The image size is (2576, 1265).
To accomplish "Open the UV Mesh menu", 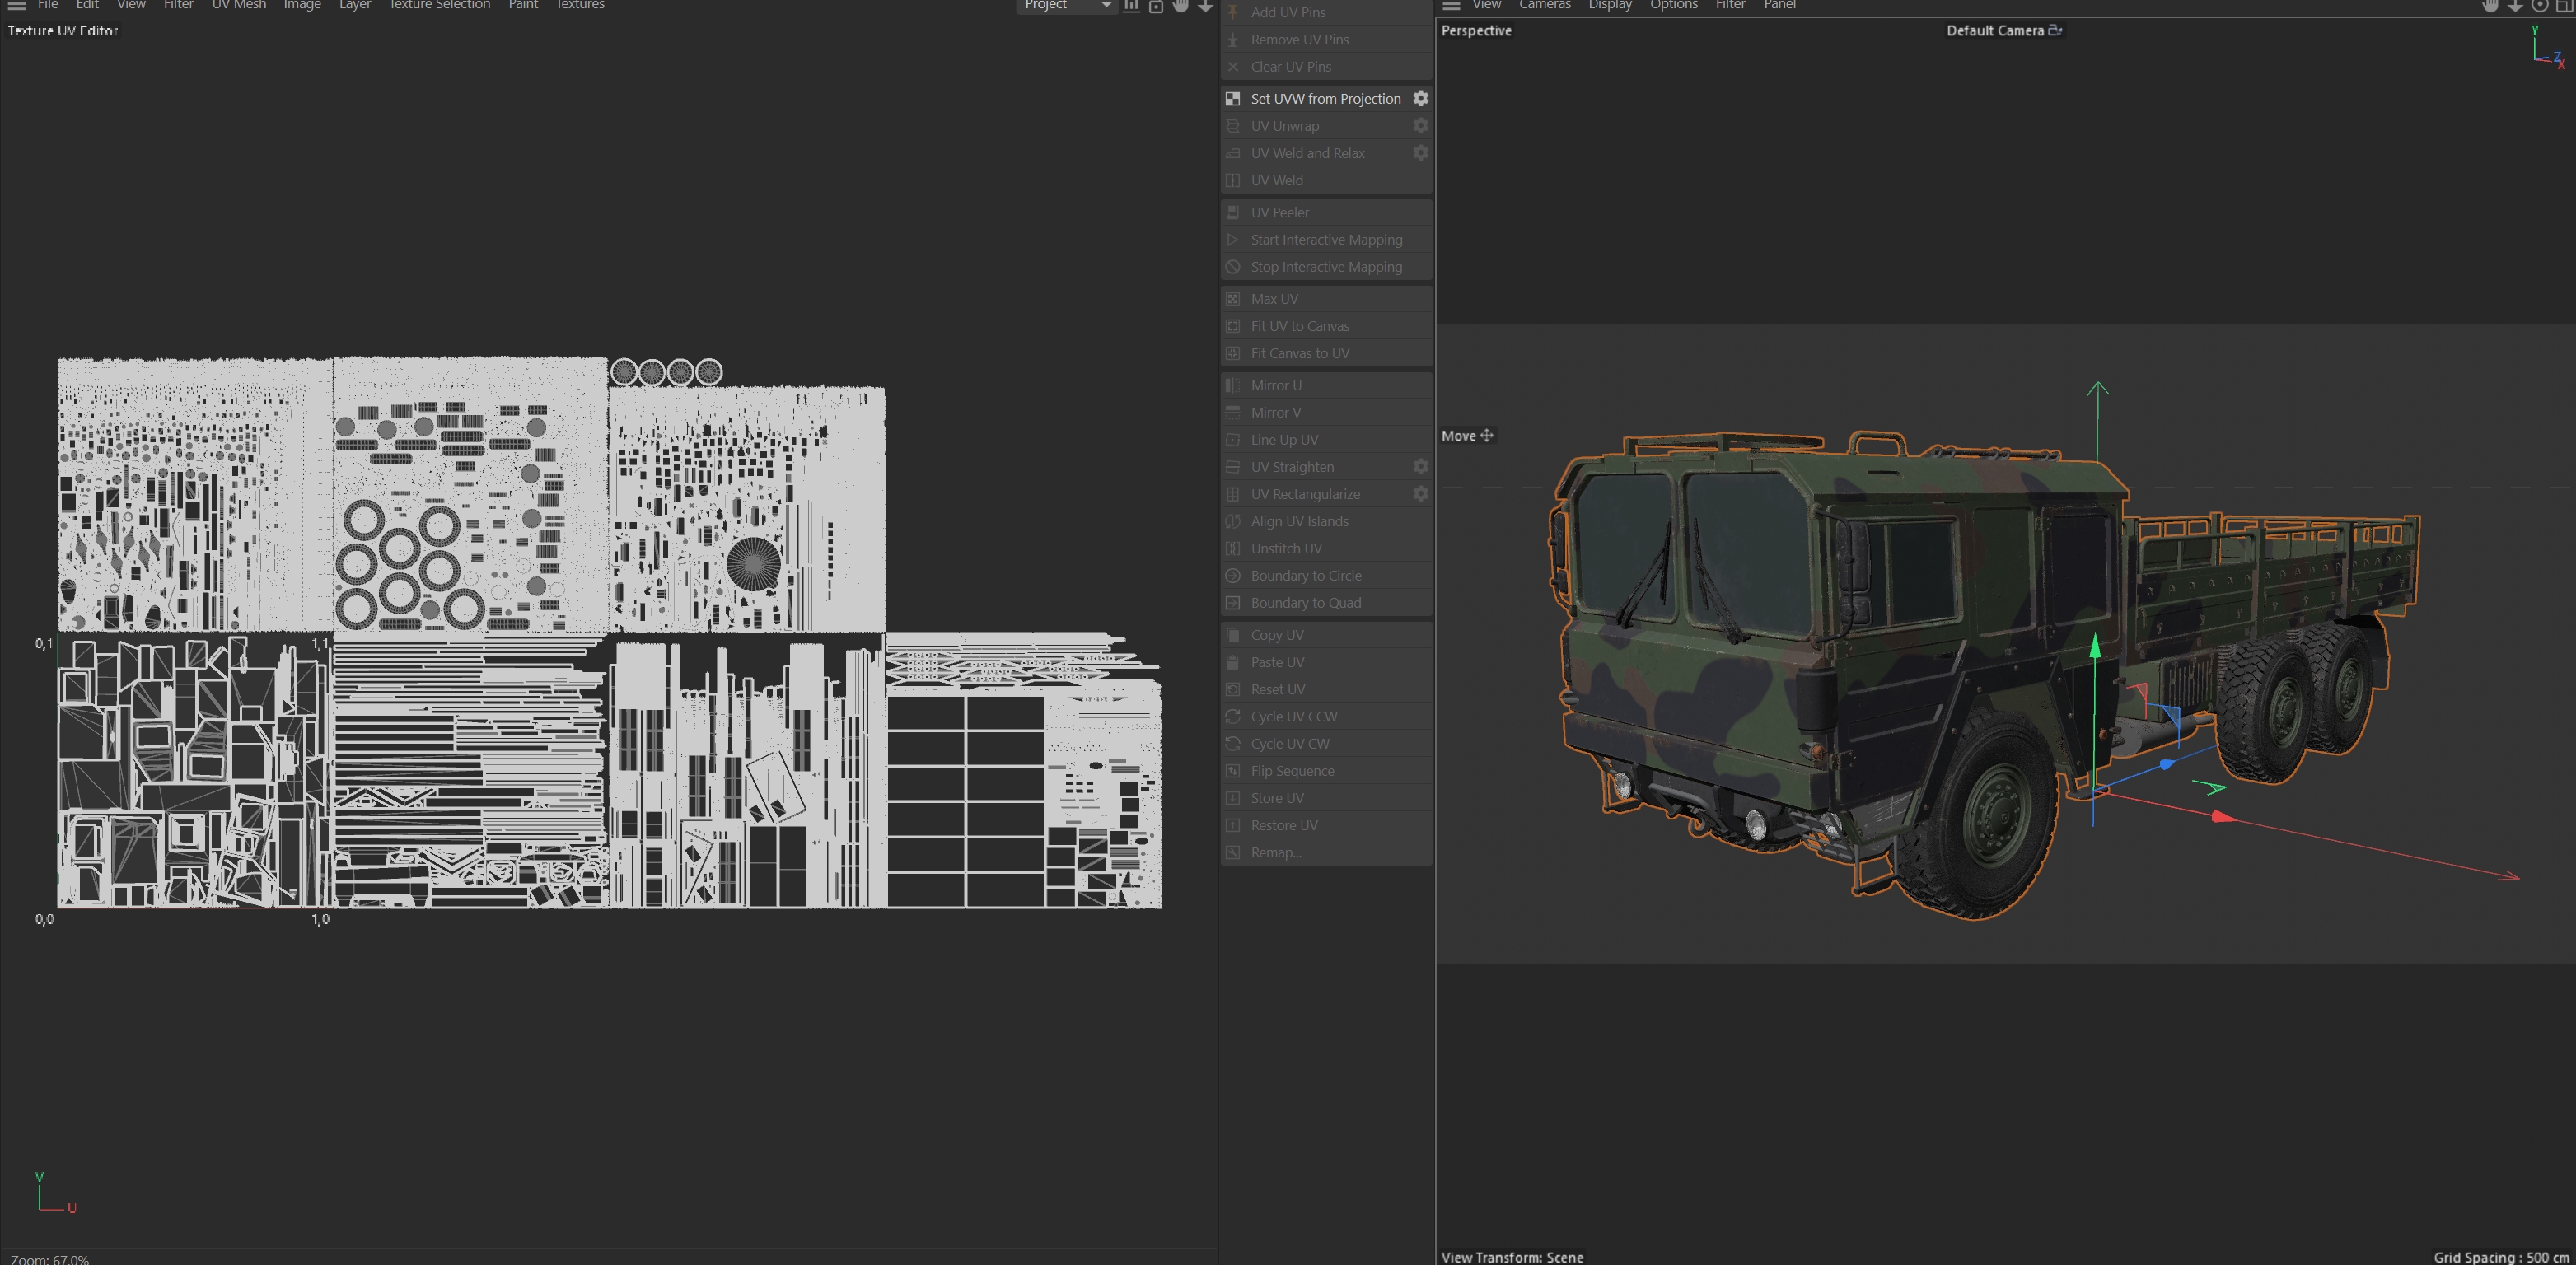I will (239, 5).
